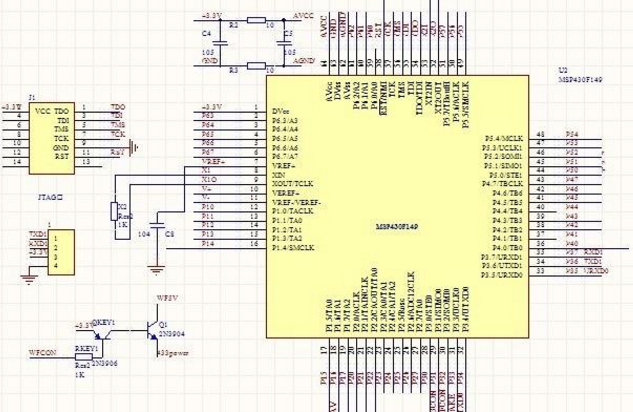Click the P5.3/UCLK1 pin label
The width and height of the screenshot is (633, 412).
[503, 147]
